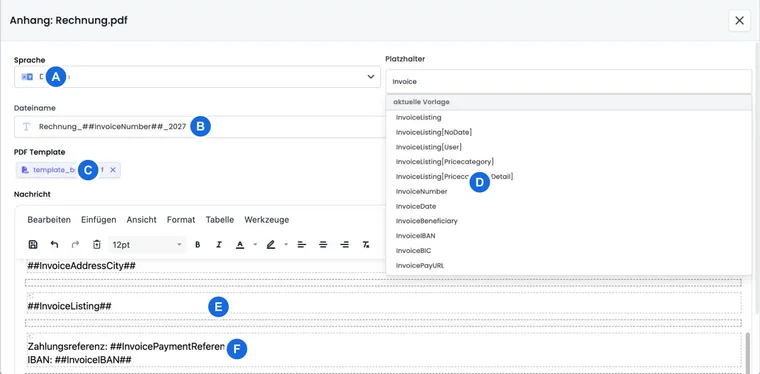Click the trash delete icon in toolbar
The width and height of the screenshot is (760, 374).
96,245
